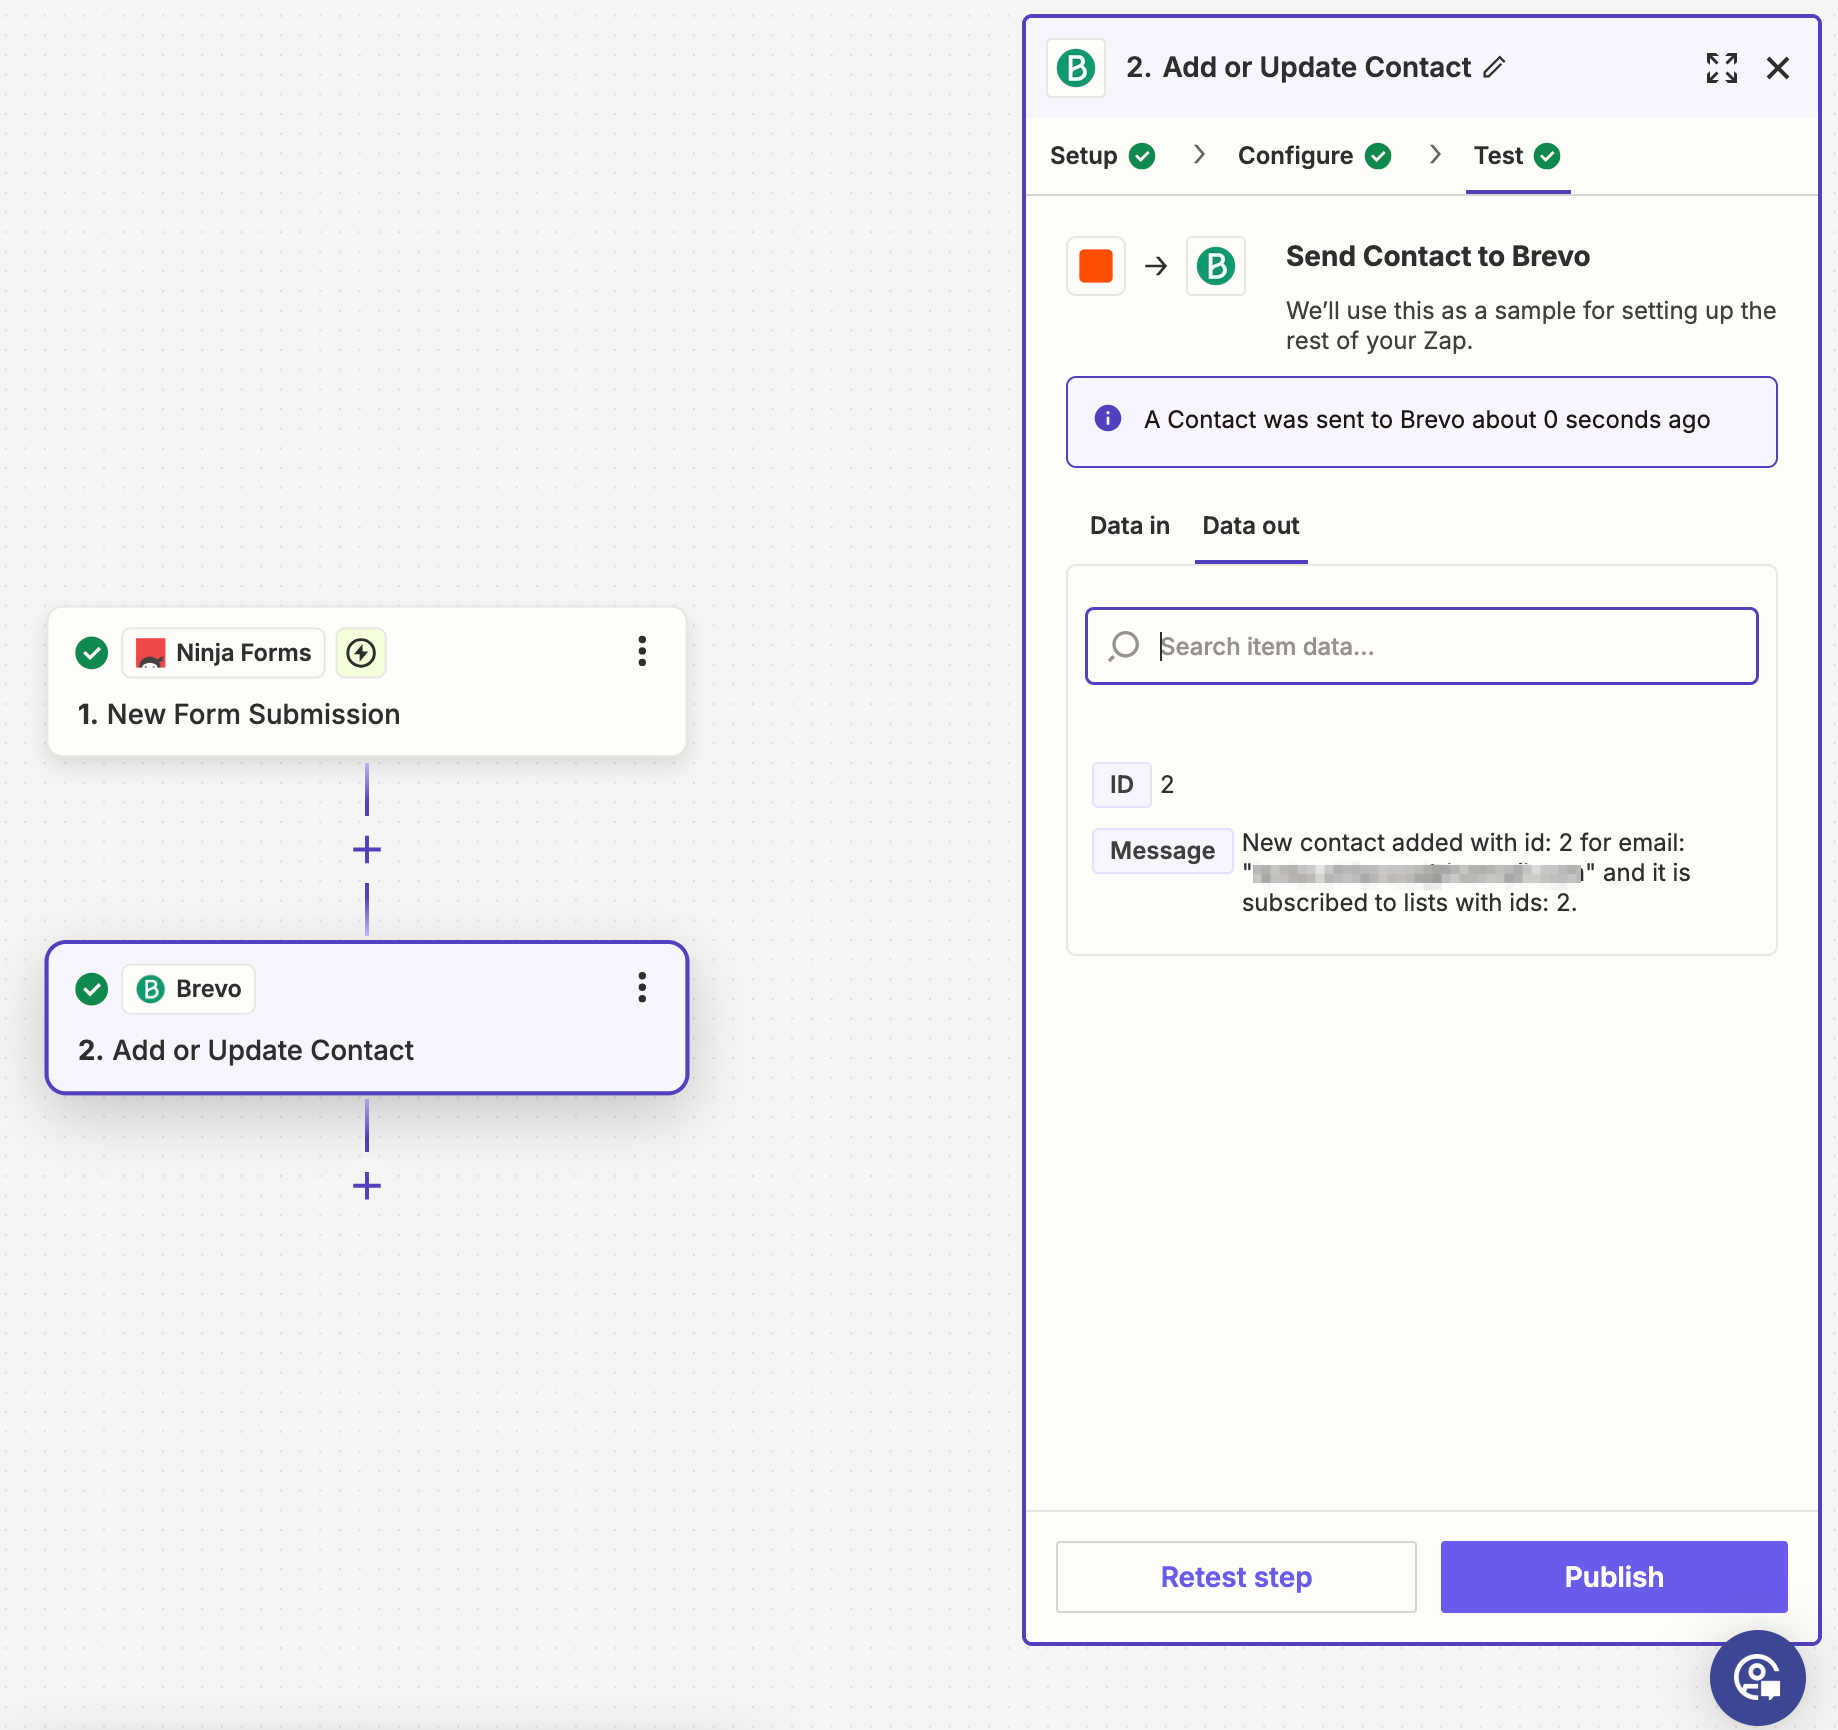Screen dimensions: 1838x1730
Task: Show the Data in tab
Action: [1129, 526]
